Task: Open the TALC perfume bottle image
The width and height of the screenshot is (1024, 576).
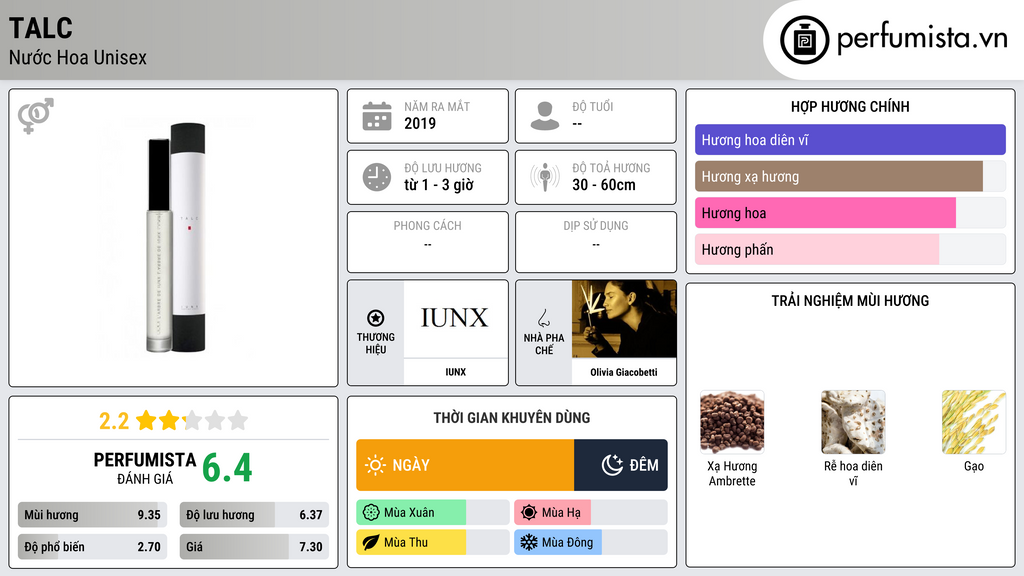Action: pos(176,238)
